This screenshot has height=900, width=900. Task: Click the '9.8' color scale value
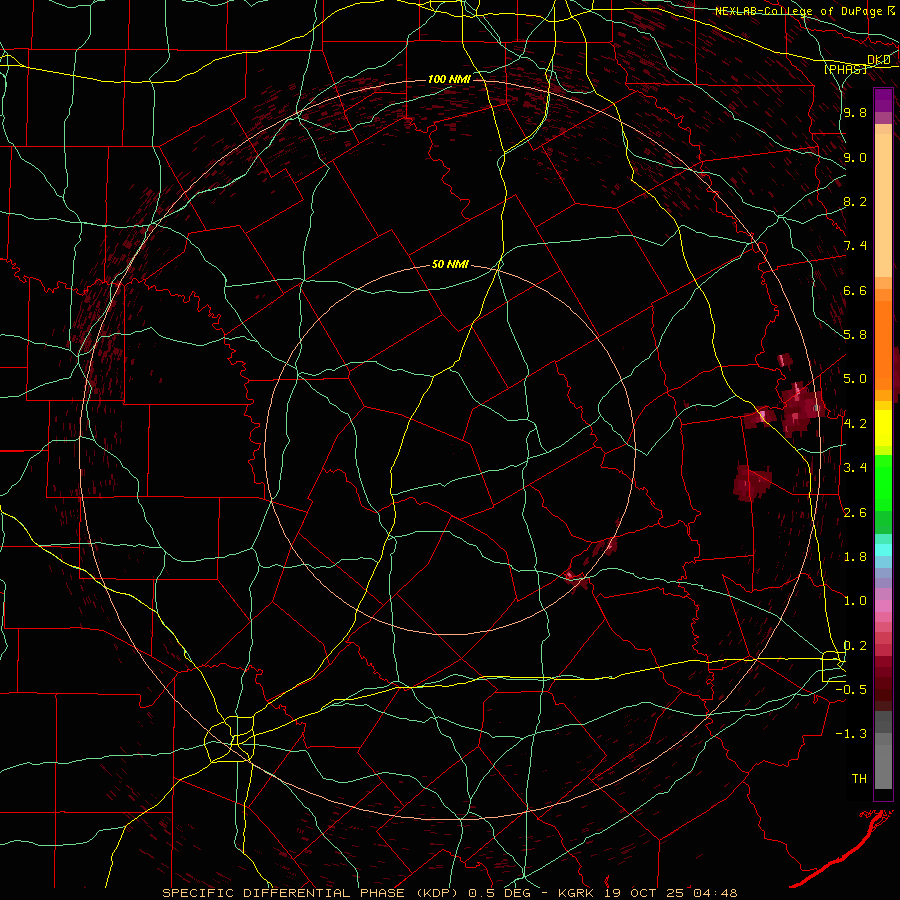[855, 113]
